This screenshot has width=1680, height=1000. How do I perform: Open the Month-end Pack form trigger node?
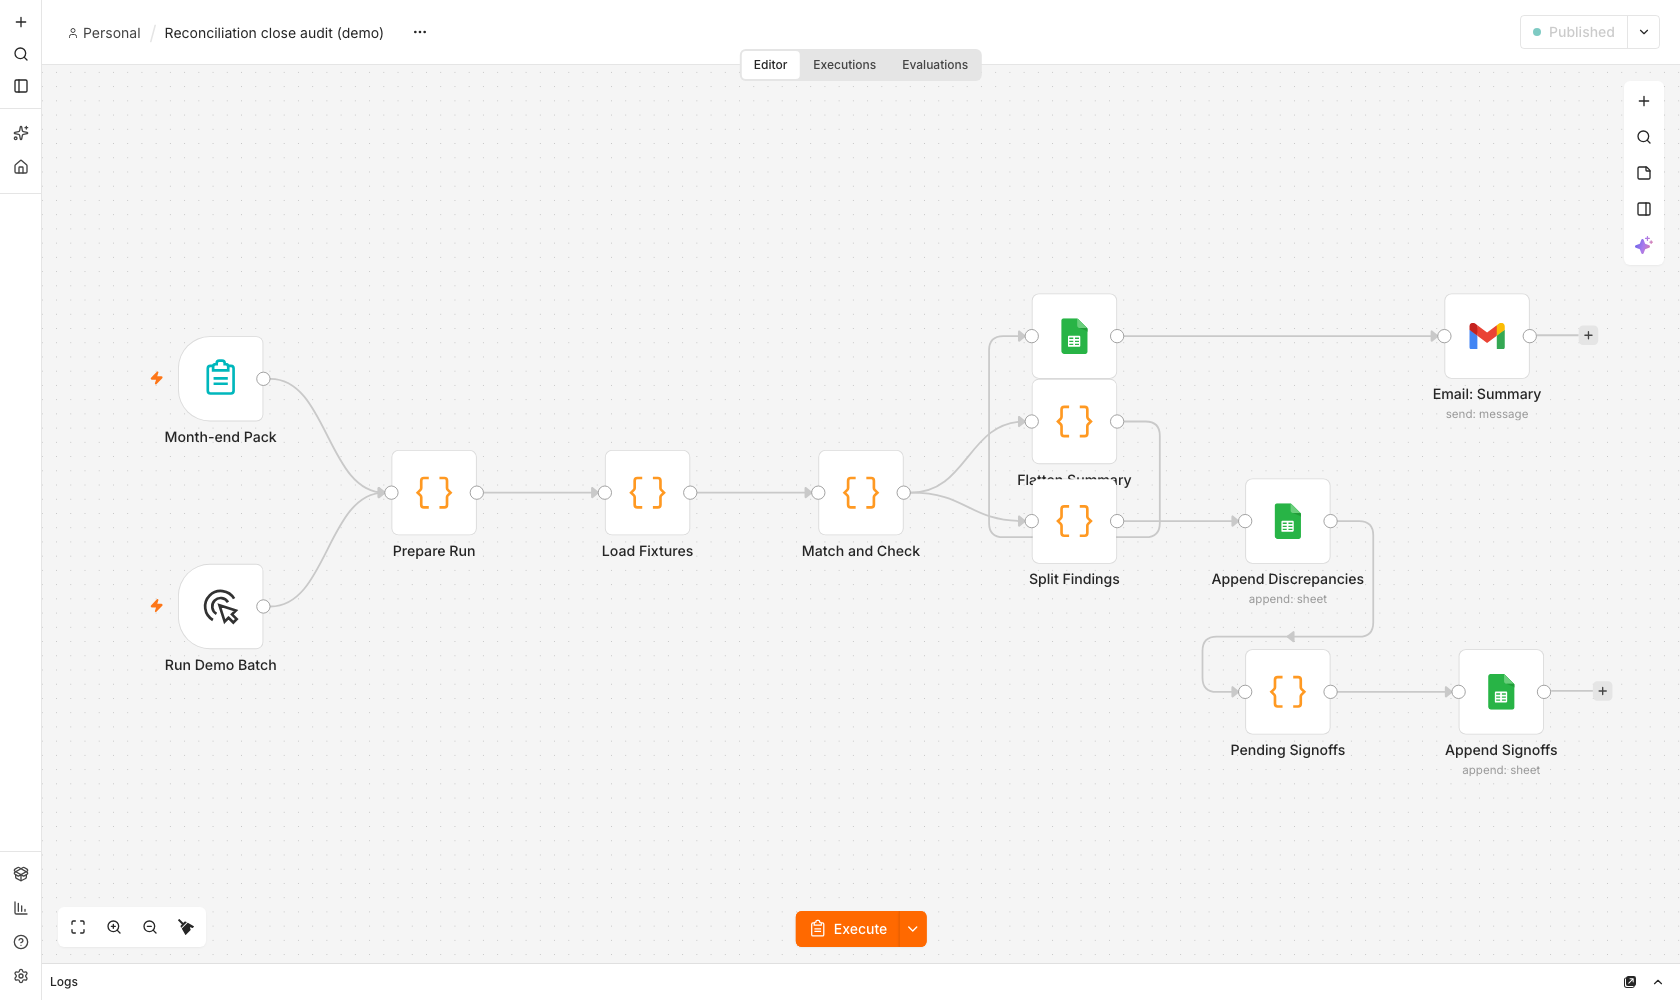point(220,379)
